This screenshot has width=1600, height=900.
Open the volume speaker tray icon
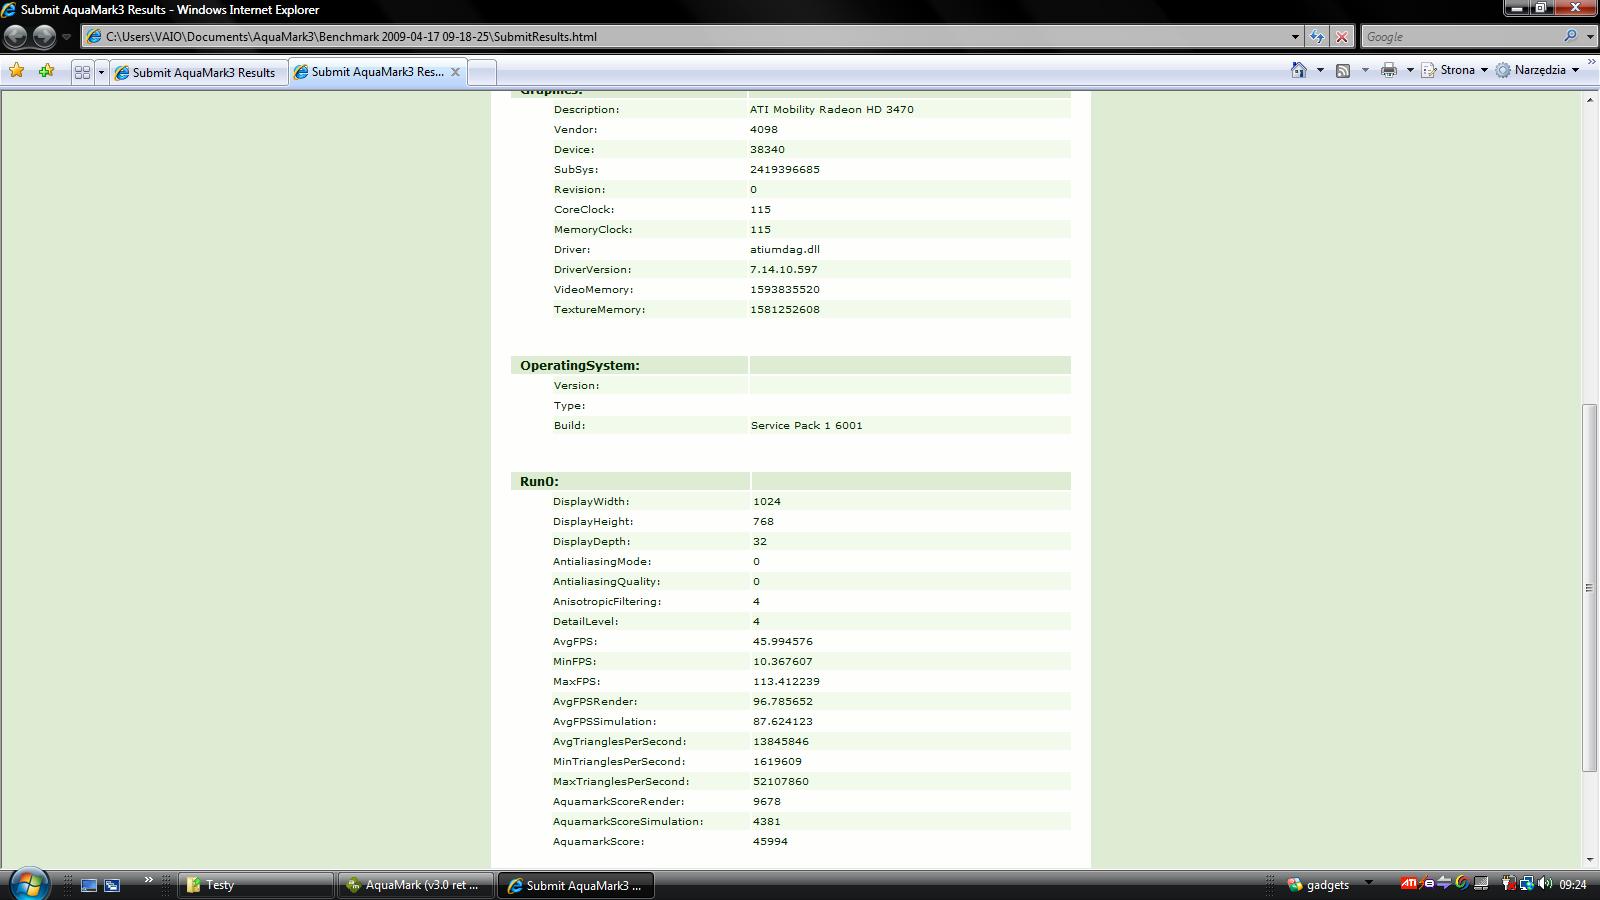(x=1545, y=884)
